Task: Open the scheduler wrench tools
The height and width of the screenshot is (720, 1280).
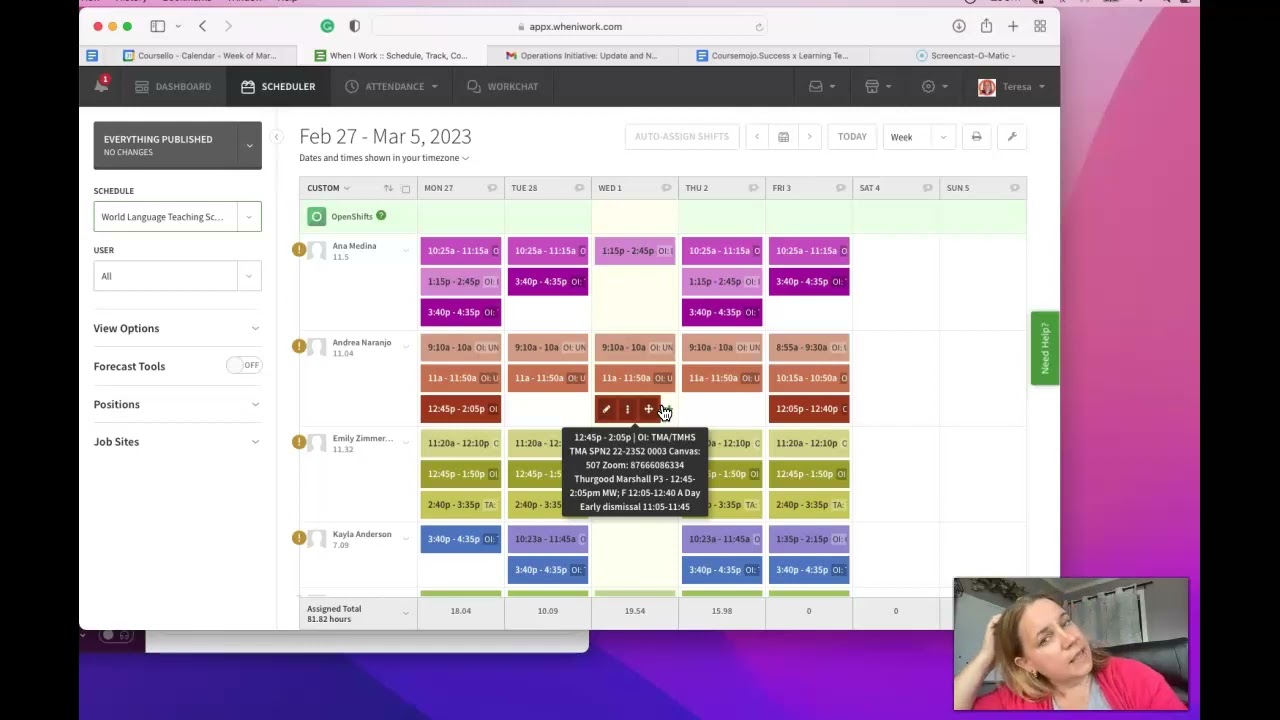Action: (x=1012, y=136)
